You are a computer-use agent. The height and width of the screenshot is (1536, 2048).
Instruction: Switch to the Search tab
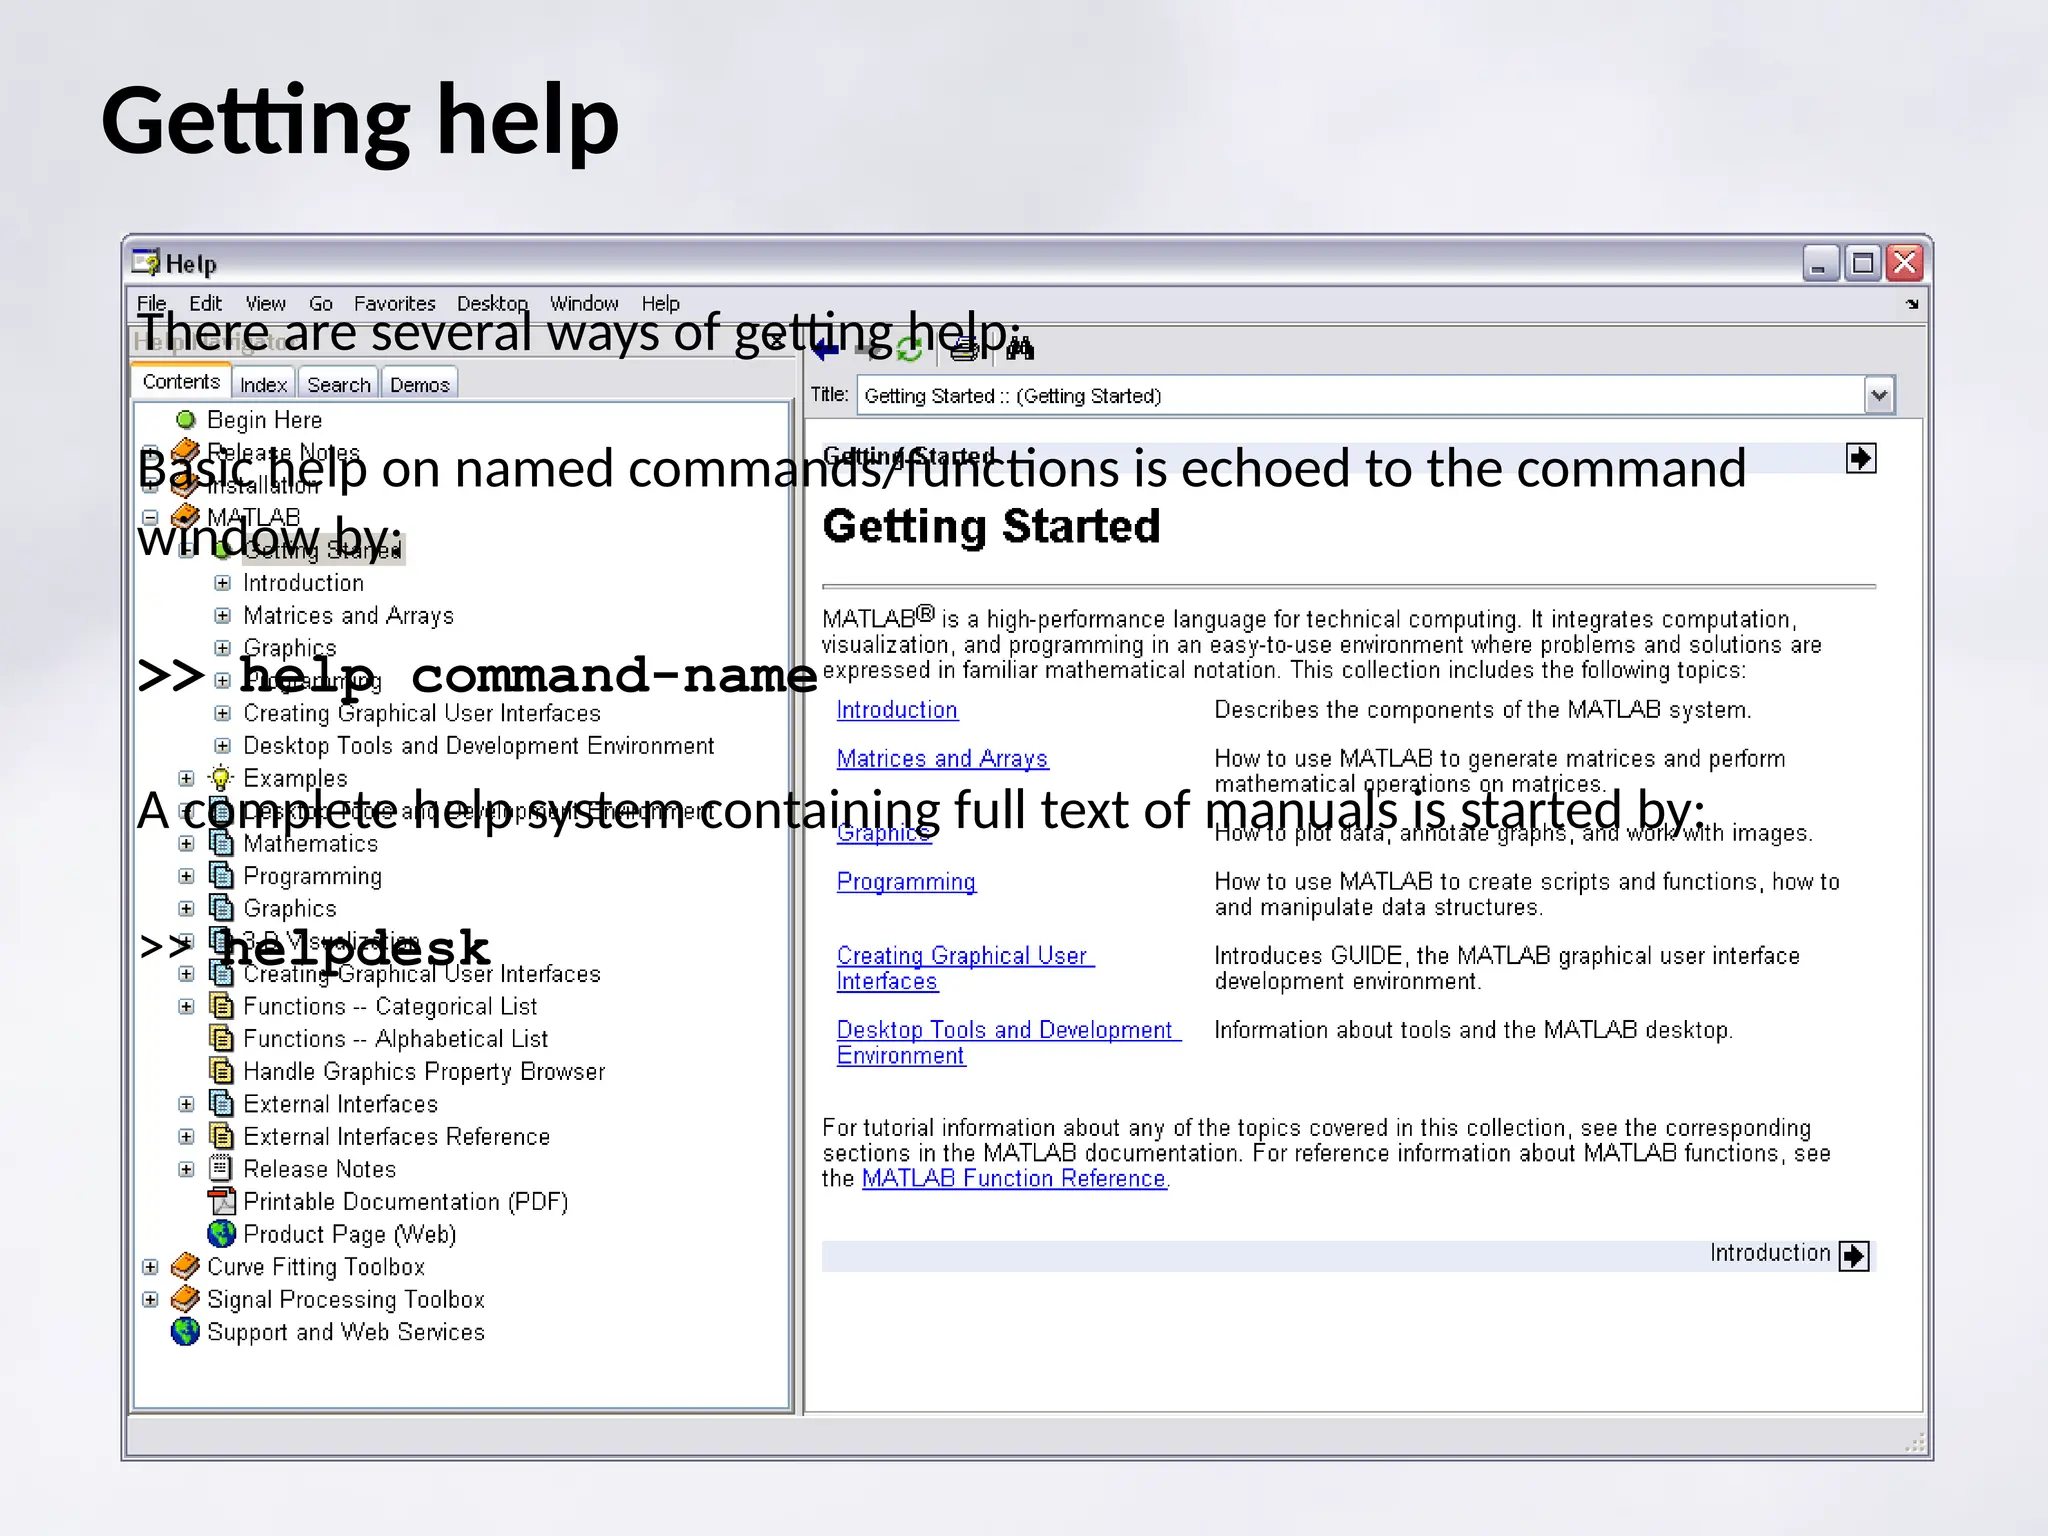[x=339, y=385]
